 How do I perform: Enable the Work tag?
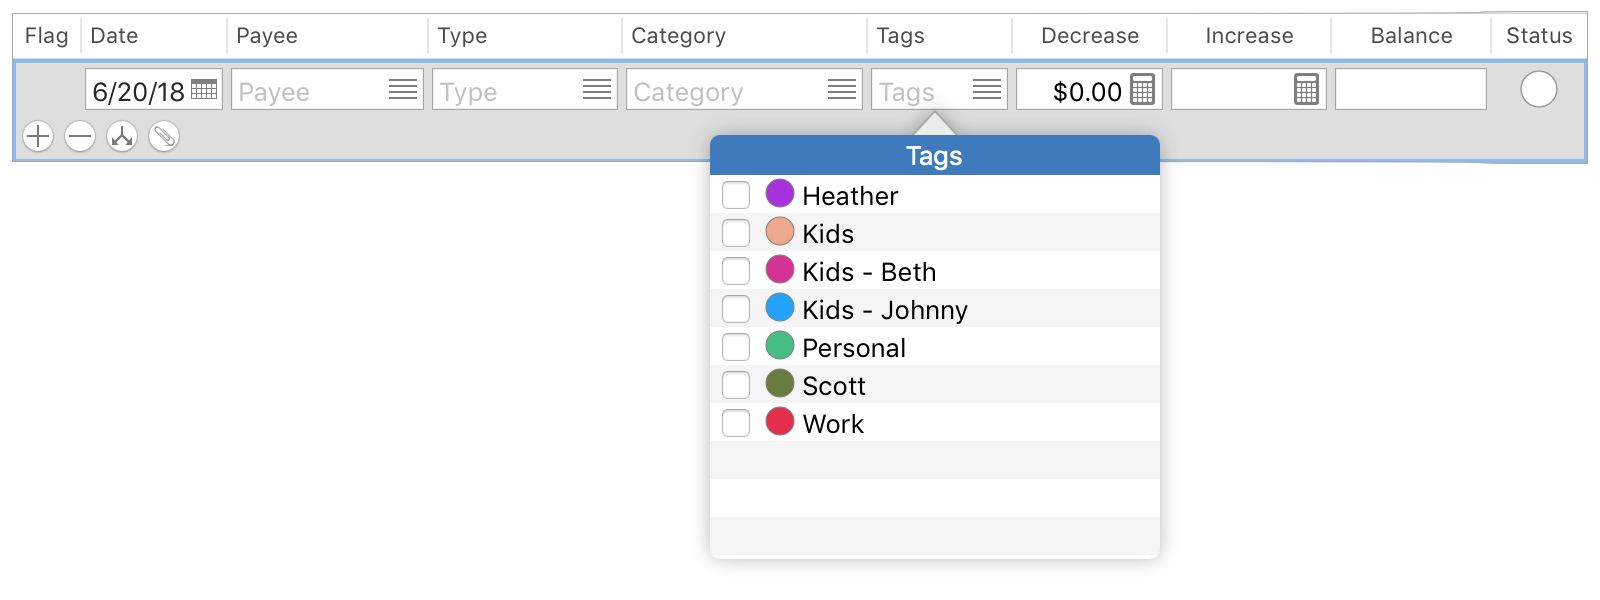pyautogui.click(x=736, y=423)
